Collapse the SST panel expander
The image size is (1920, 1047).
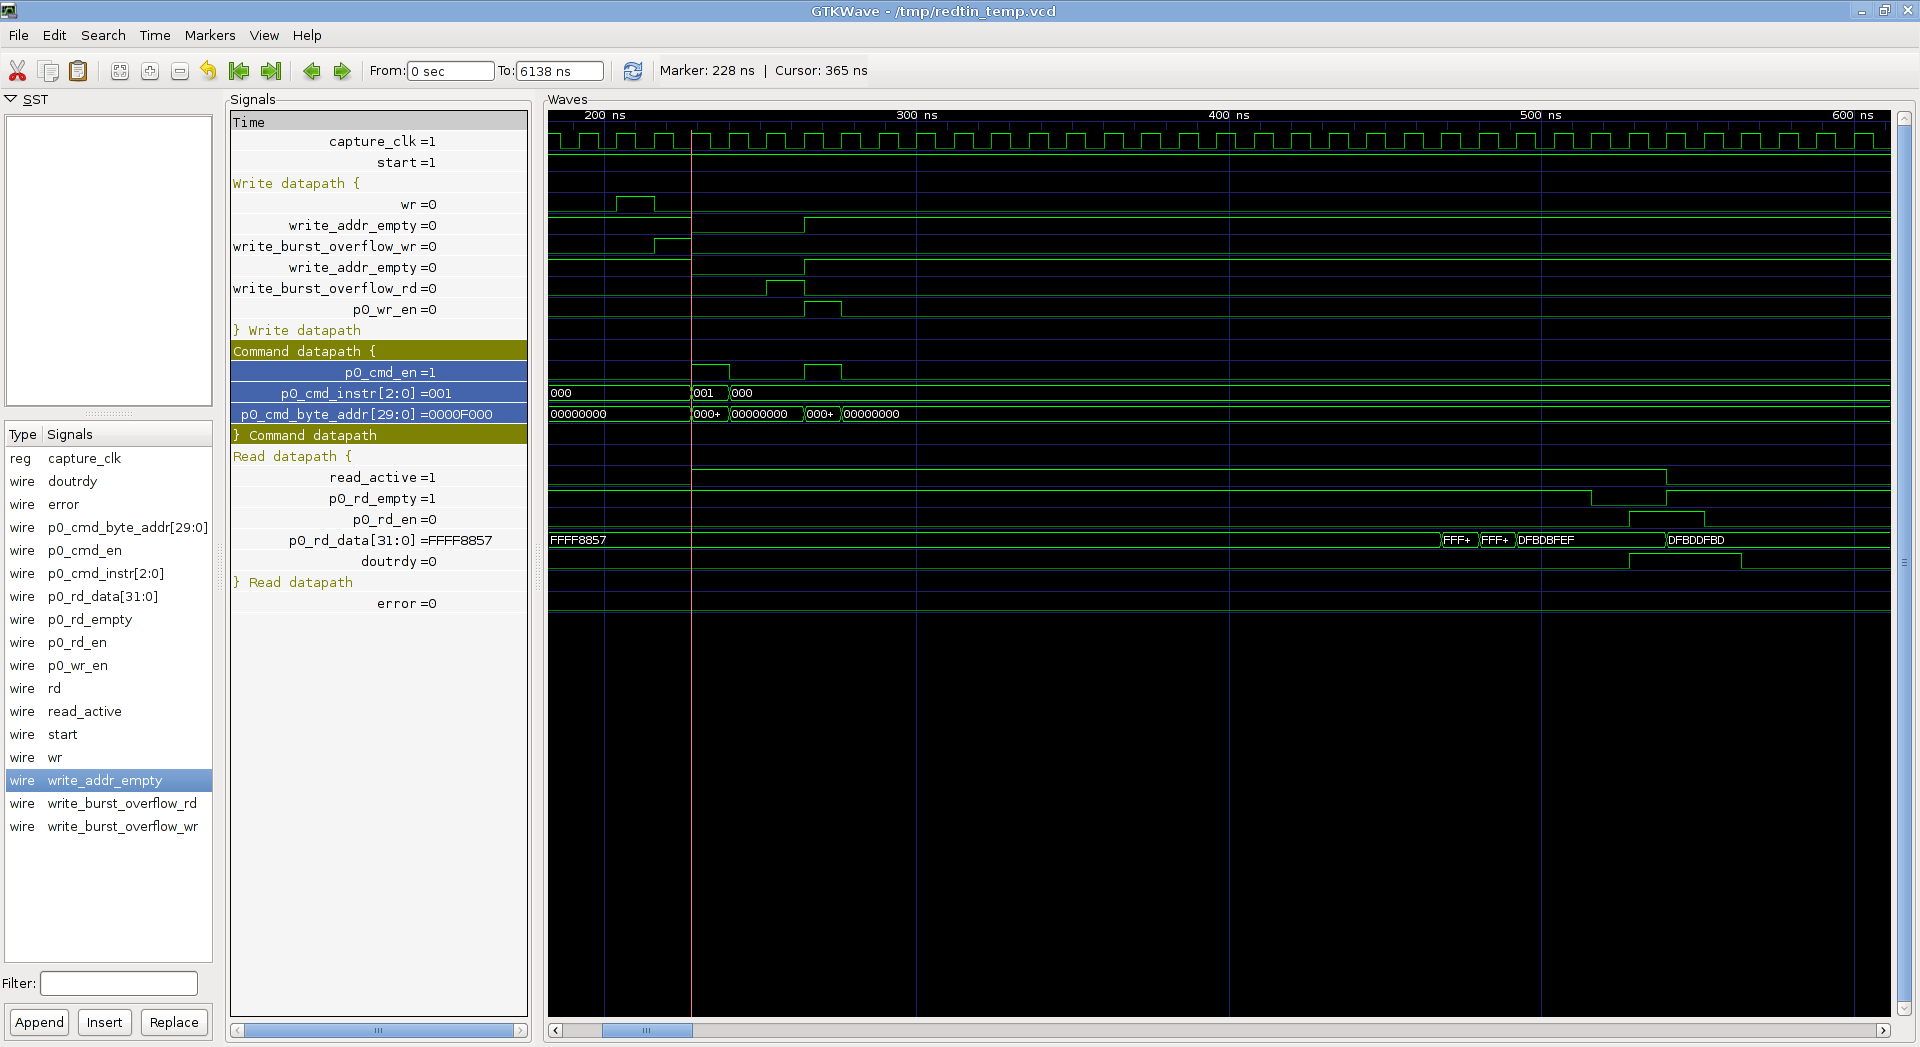11,99
